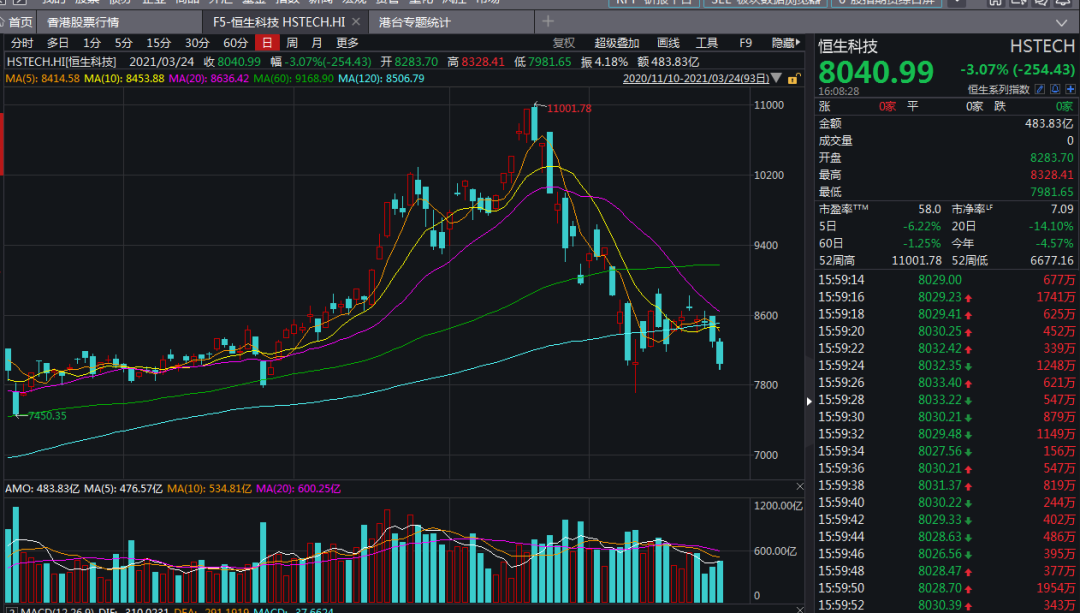
Task: Click the 2020/11/10-2021/03/24(93日) date range
Action: coord(696,79)
